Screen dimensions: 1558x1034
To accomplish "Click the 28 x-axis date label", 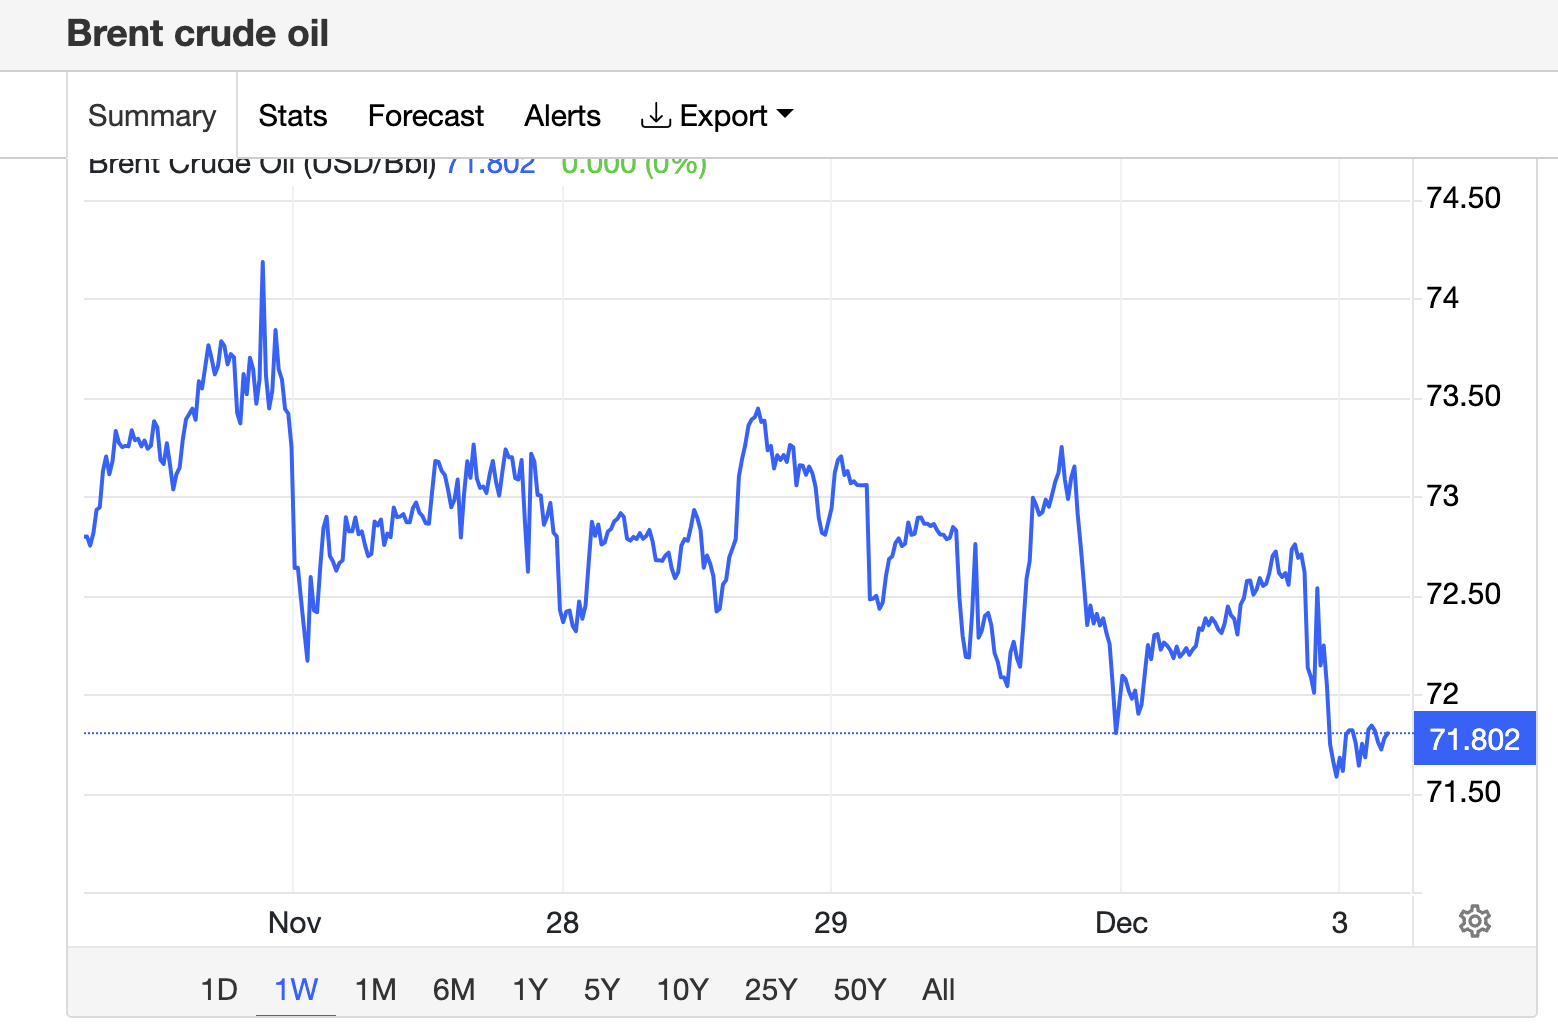I will [562, 922].
